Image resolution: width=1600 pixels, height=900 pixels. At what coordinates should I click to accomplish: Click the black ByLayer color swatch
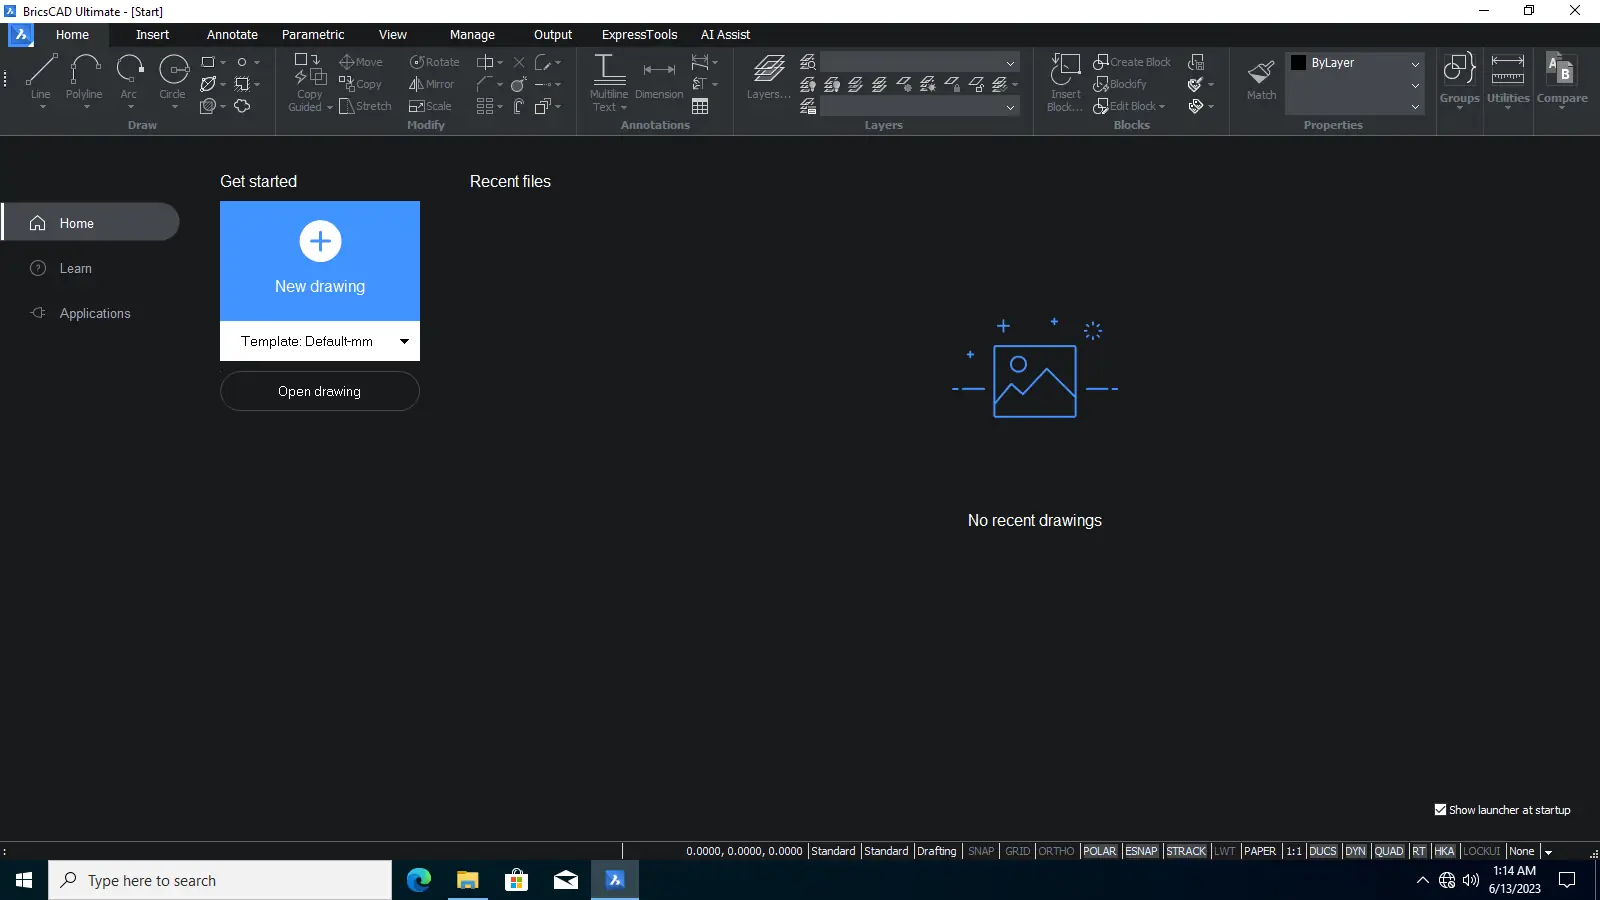[x=1298, y=62]
